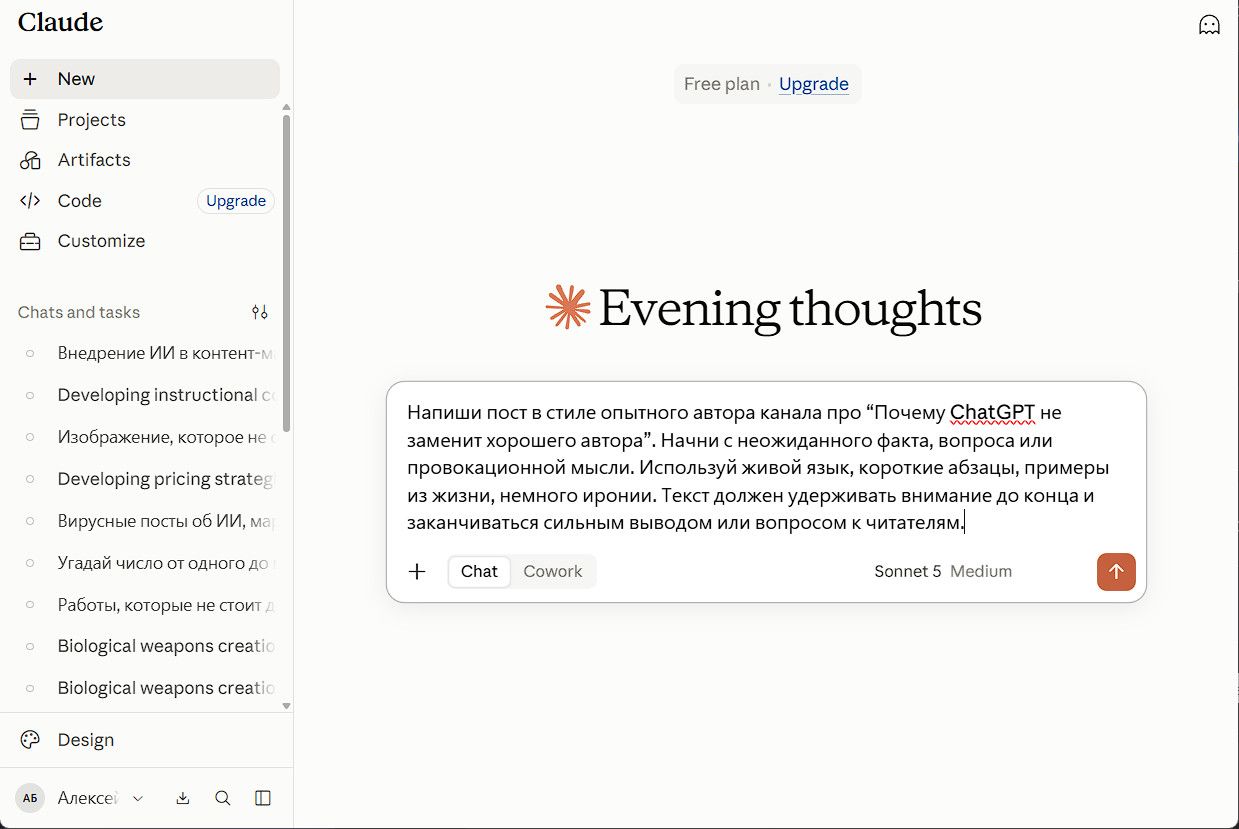Switch to Cowork mode tab
The height and width of the screenshot is (829, 1239).
(x=553, y=571)
